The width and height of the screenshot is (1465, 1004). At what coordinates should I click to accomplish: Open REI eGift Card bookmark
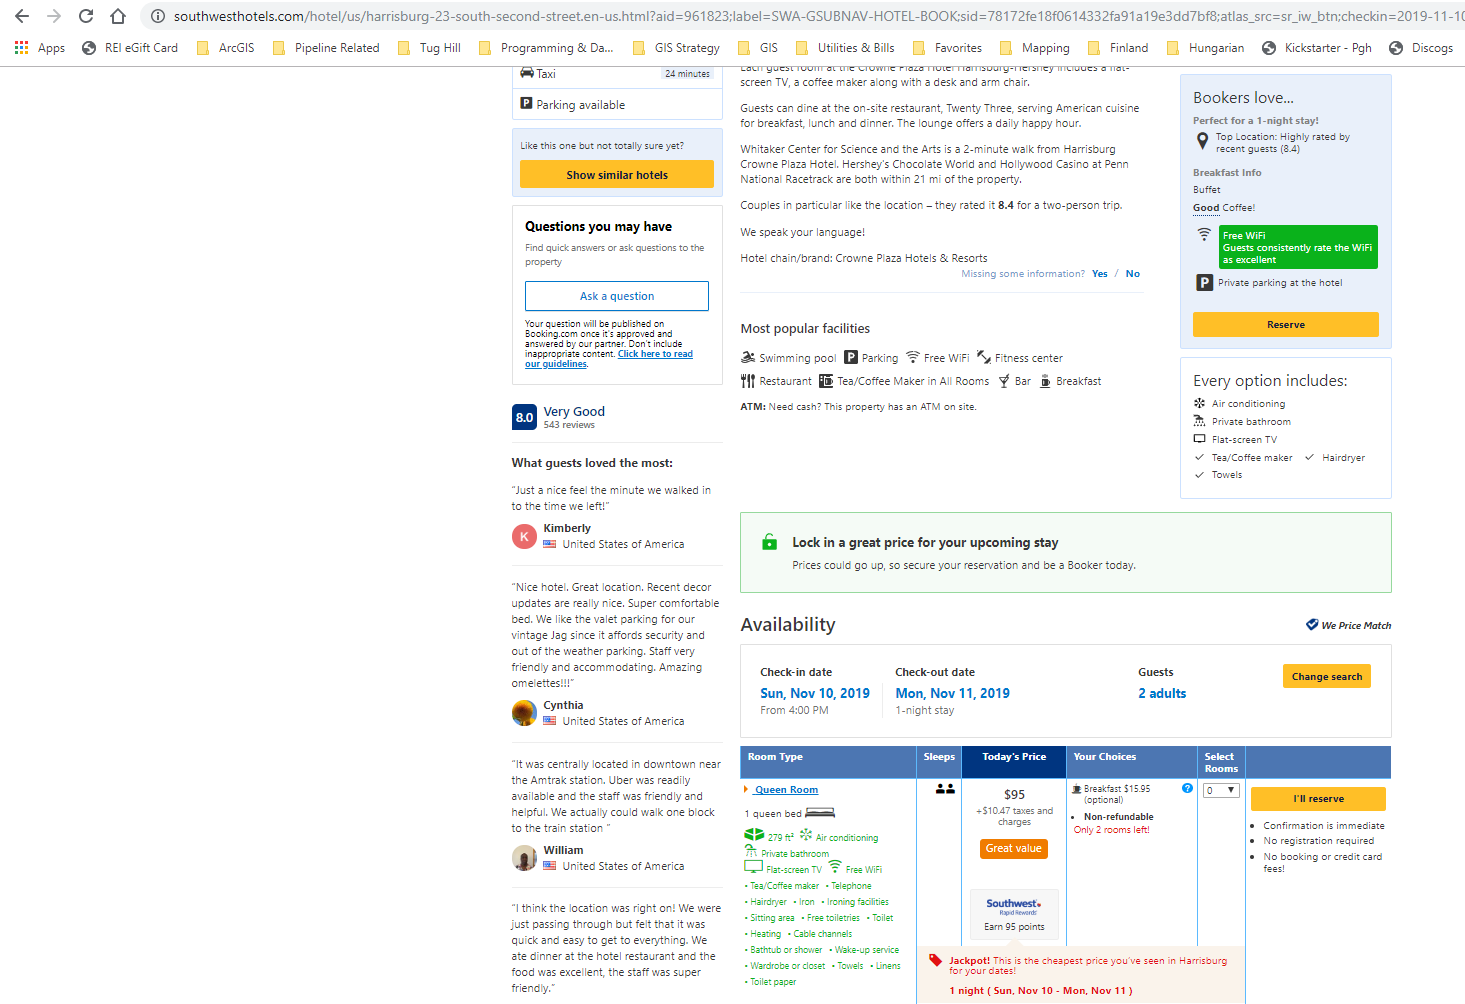(130, 48)
